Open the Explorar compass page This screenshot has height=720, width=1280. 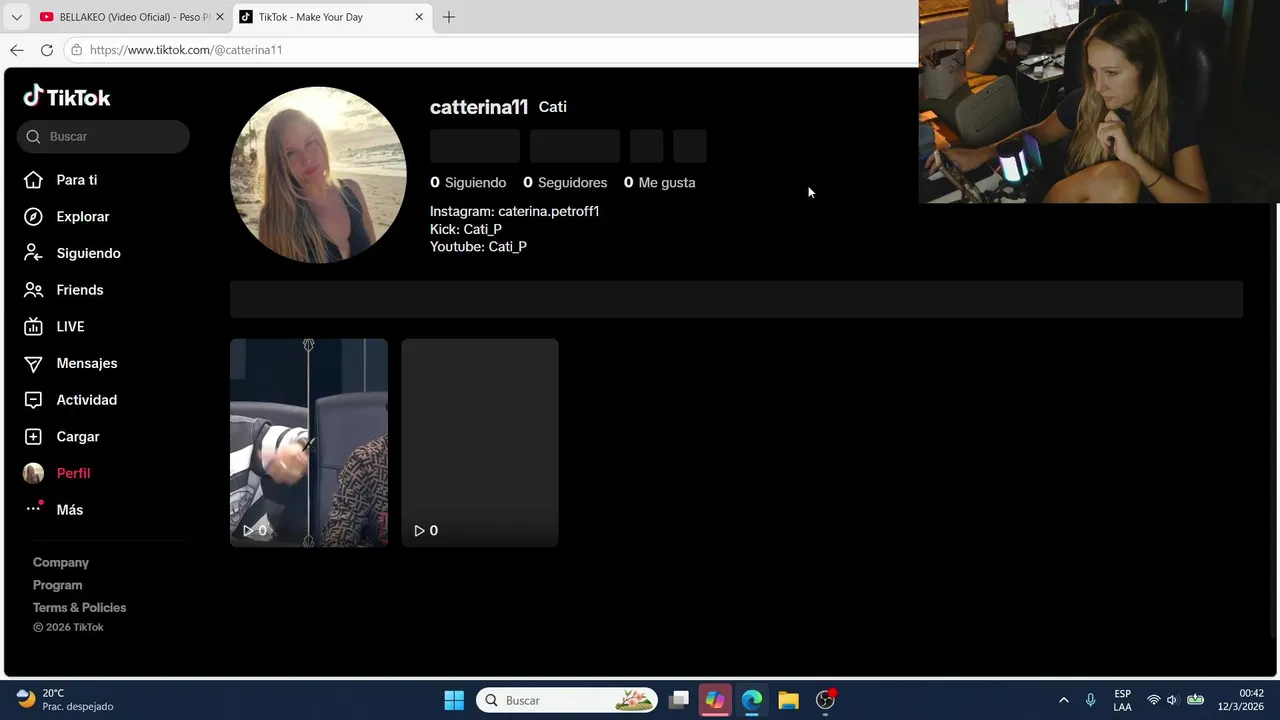pyautogui.click(x=67, y=217)
